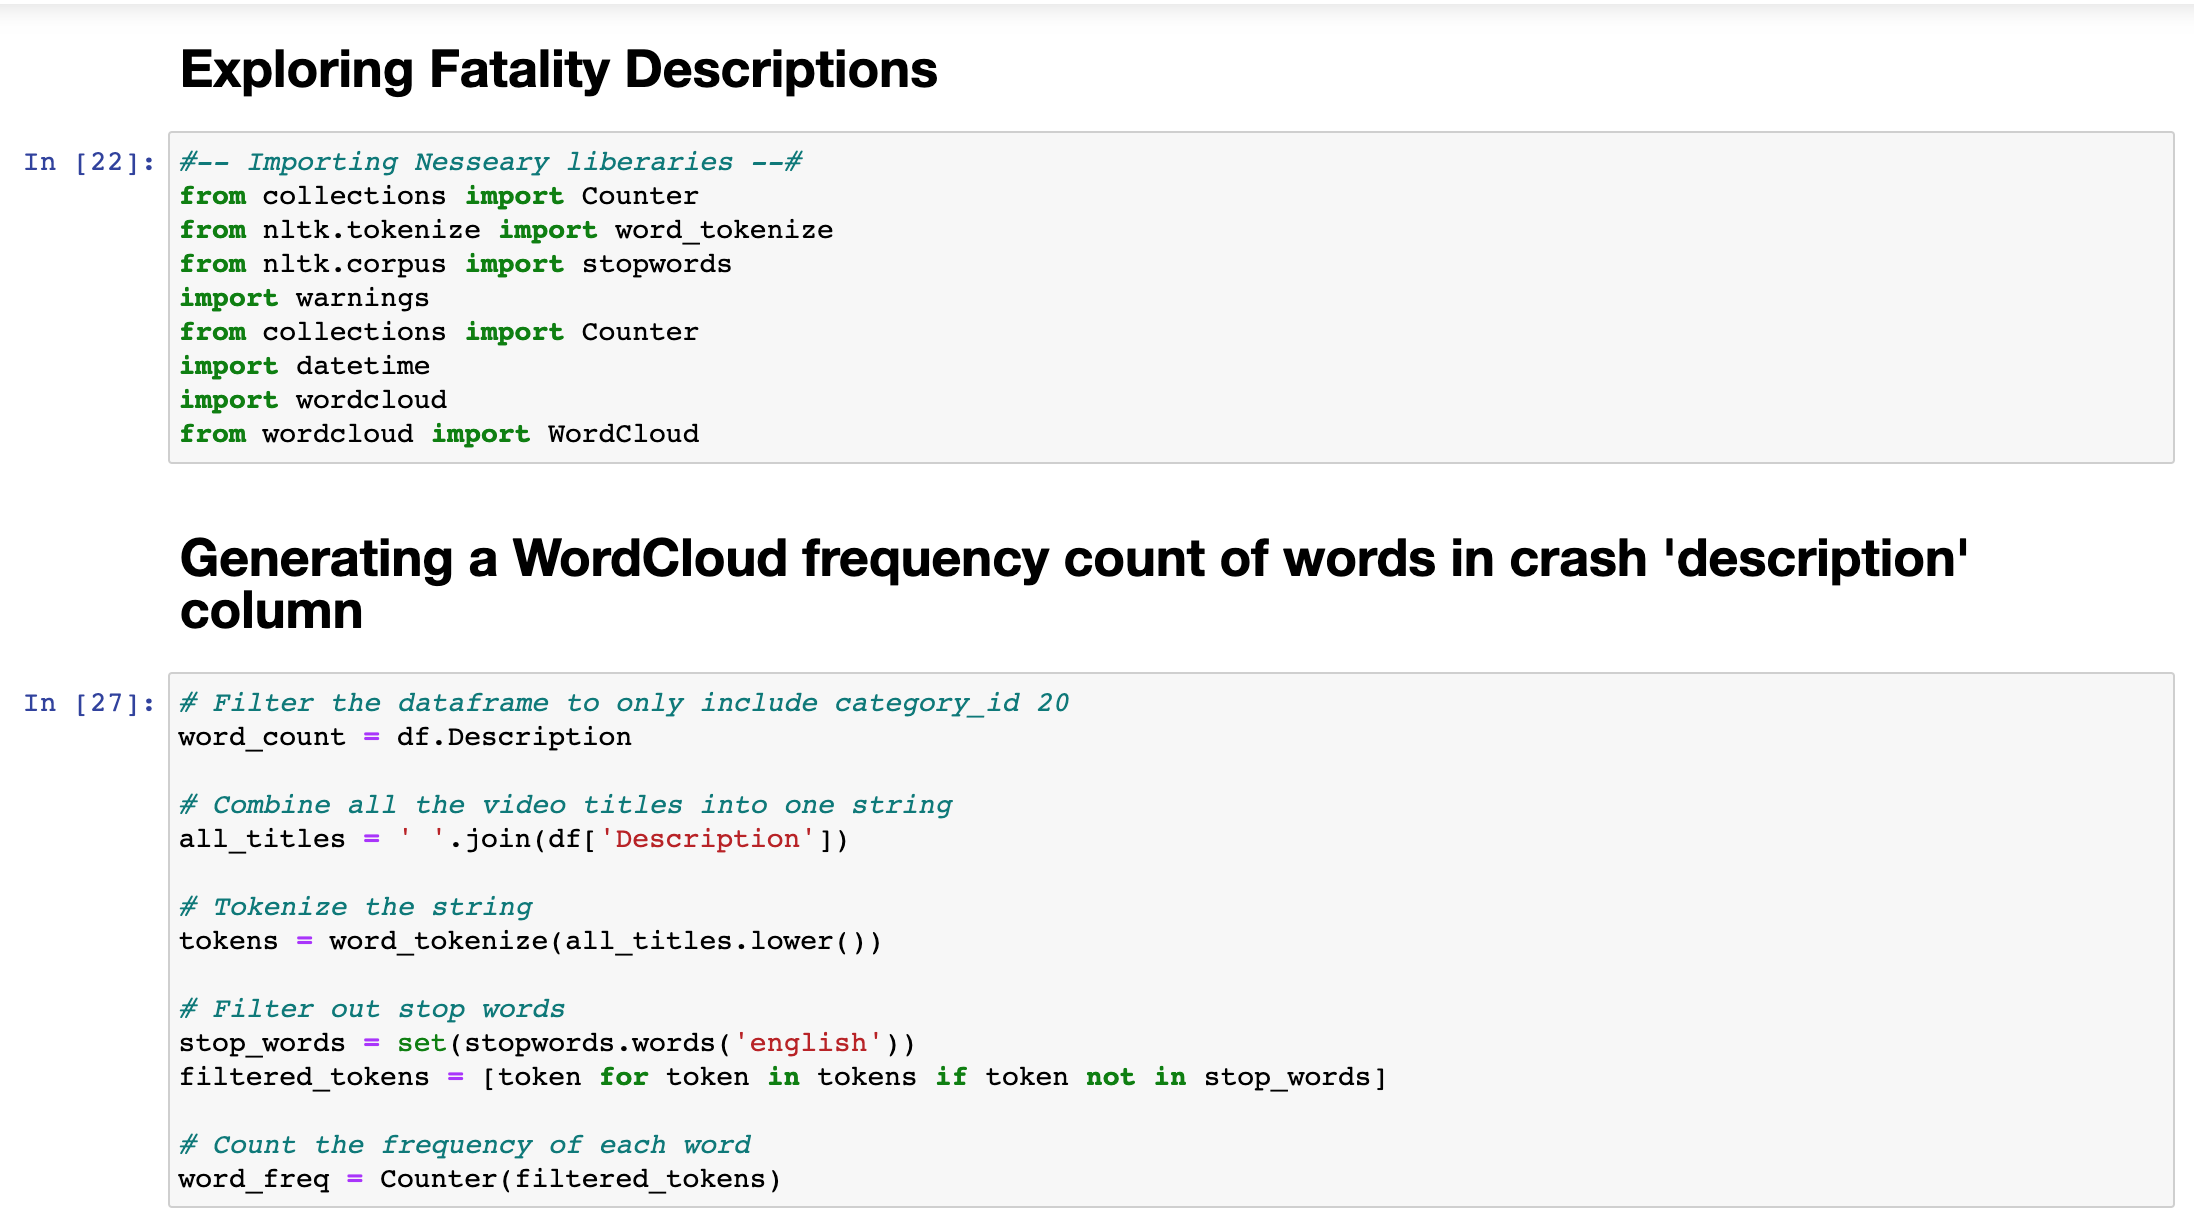Viewport: 2194px width, 1218px height.
Task: Click the 'Exploring Fatality Descriptions' heading
Action: pyautogui.click(x=558, y=70)
